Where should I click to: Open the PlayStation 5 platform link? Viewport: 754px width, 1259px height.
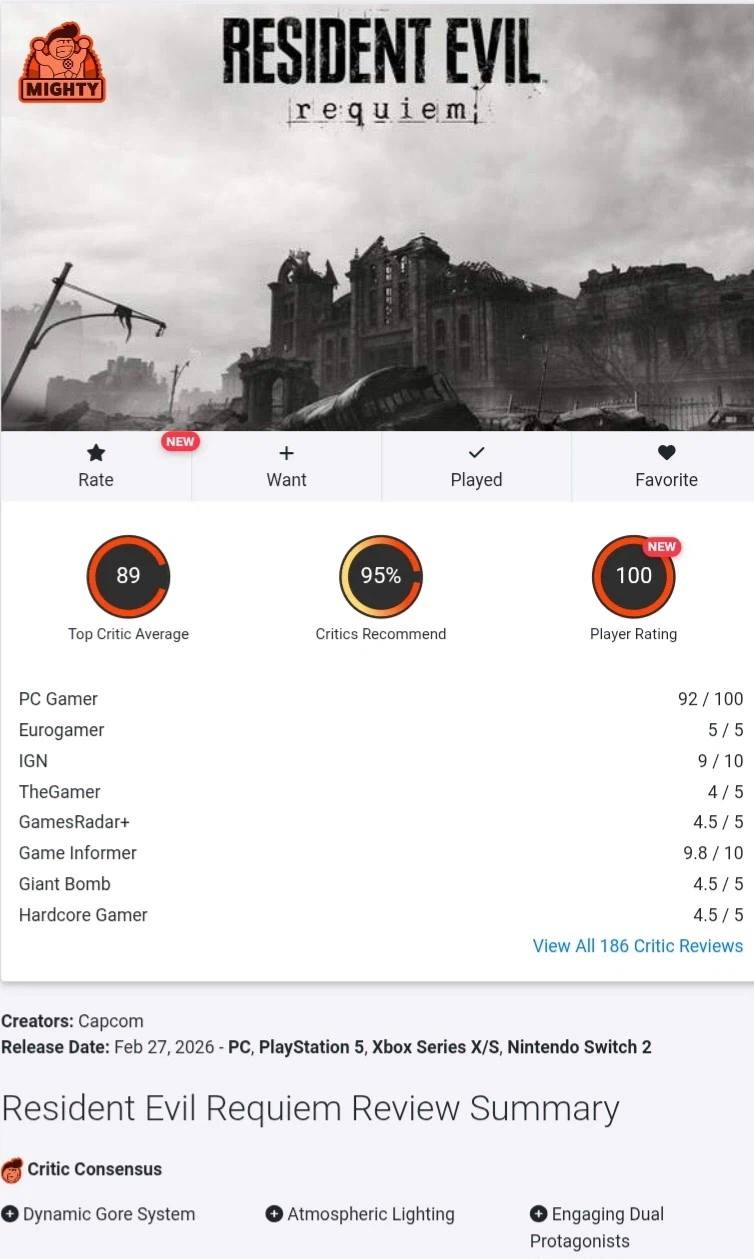click(x=311, y=1047)
